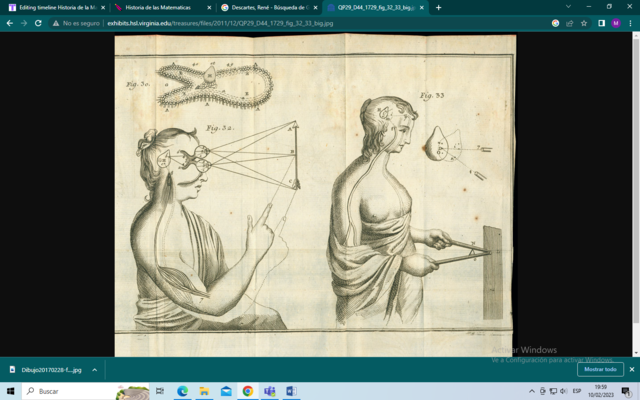The height and width of the screenshot is (400, 640).
Task: Expand the download item options chevron
Action: [94, 370]
